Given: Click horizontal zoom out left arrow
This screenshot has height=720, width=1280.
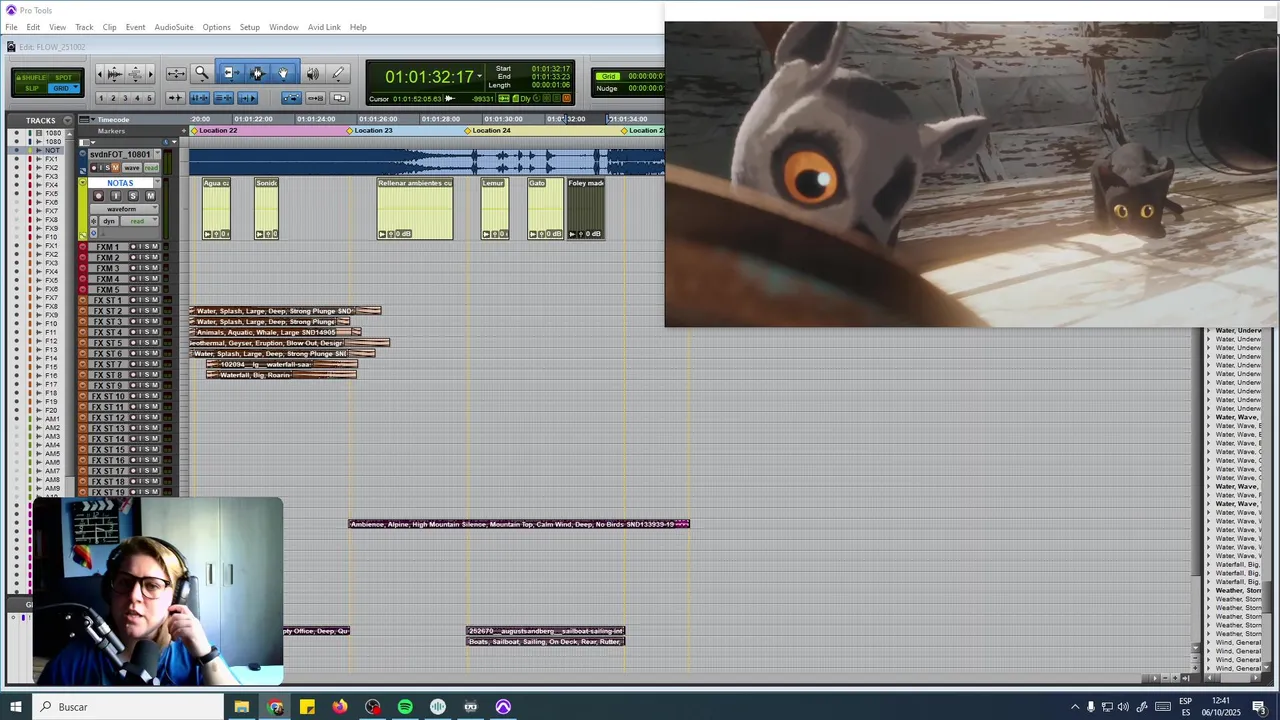Looking at the screenshot, I should tap(99, 73).
